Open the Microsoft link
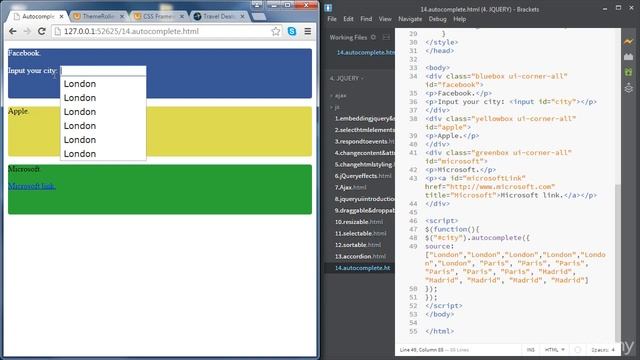This screenshot has height=360, width=640. pos(31,186)
